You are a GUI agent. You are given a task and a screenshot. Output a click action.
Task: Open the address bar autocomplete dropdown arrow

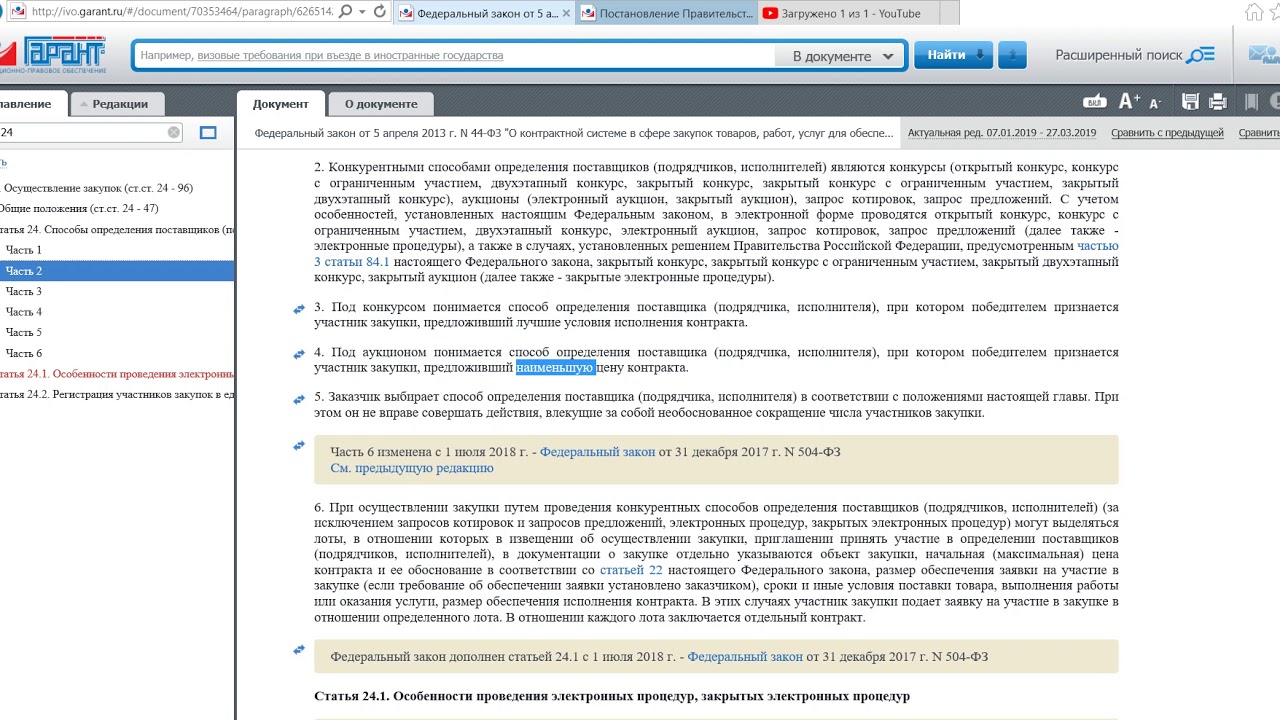point(362,12)
